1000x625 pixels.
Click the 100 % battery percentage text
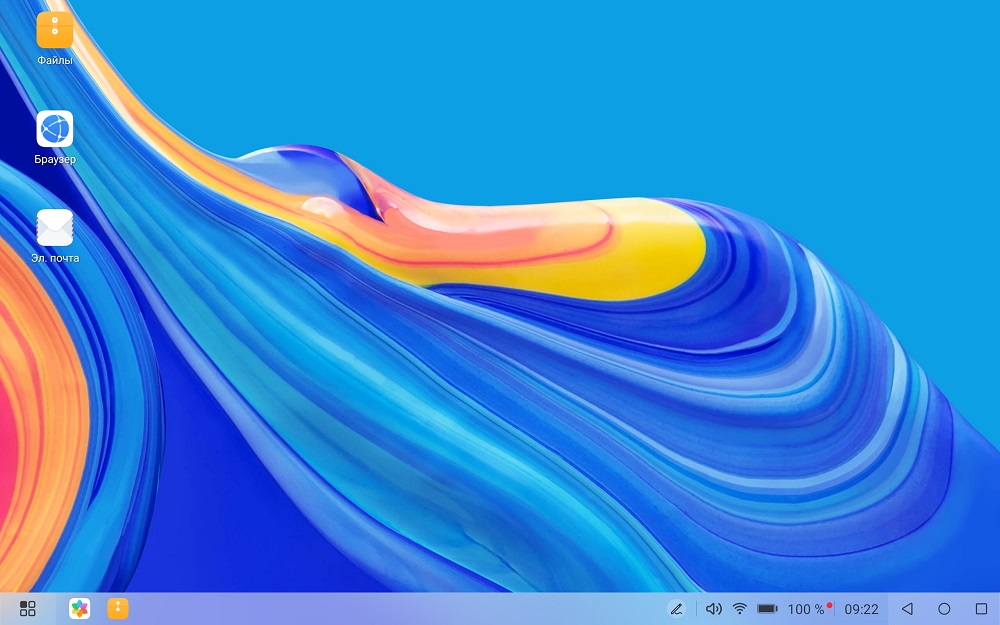tap(805, 610)
